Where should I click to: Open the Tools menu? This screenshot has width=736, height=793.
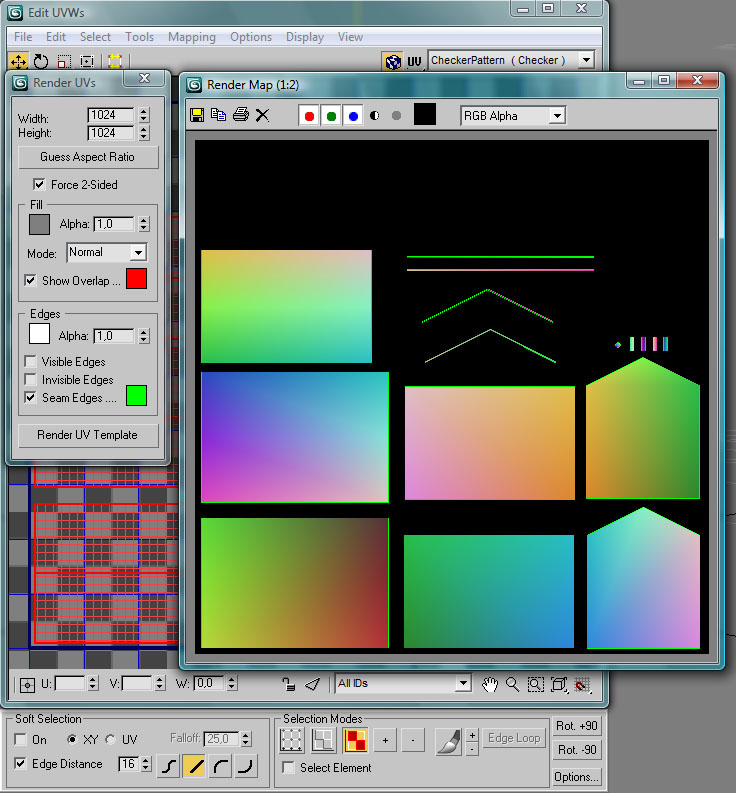coord(139,37)
